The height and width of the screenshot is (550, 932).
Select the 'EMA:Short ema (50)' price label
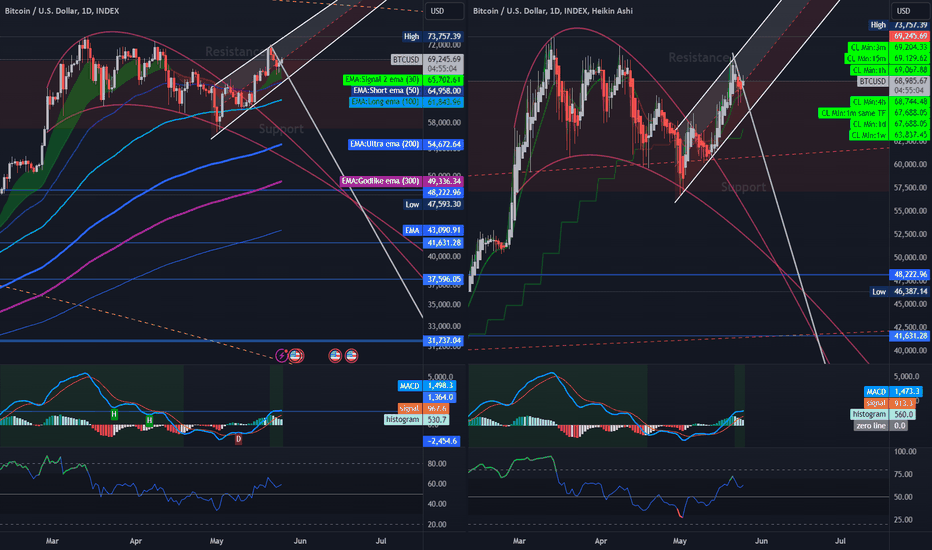tap(407, 90)
